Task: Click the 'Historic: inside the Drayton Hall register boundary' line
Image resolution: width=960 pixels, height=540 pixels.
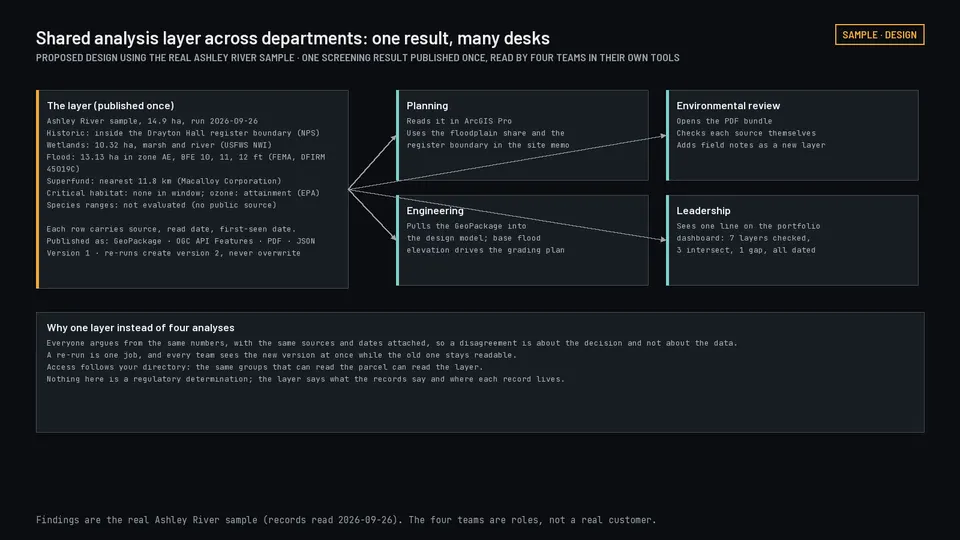Action: (183, 133)
